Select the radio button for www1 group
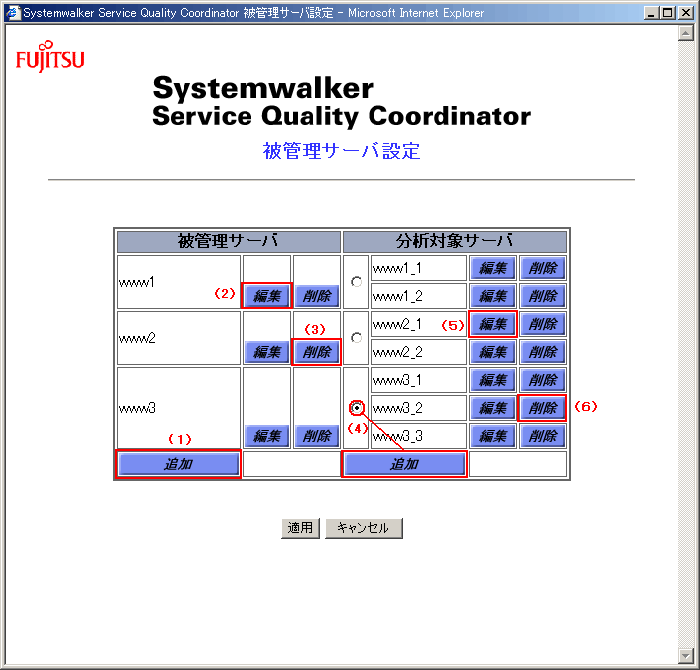Screen dimensions: 700x670 click(x=356, y=282)
